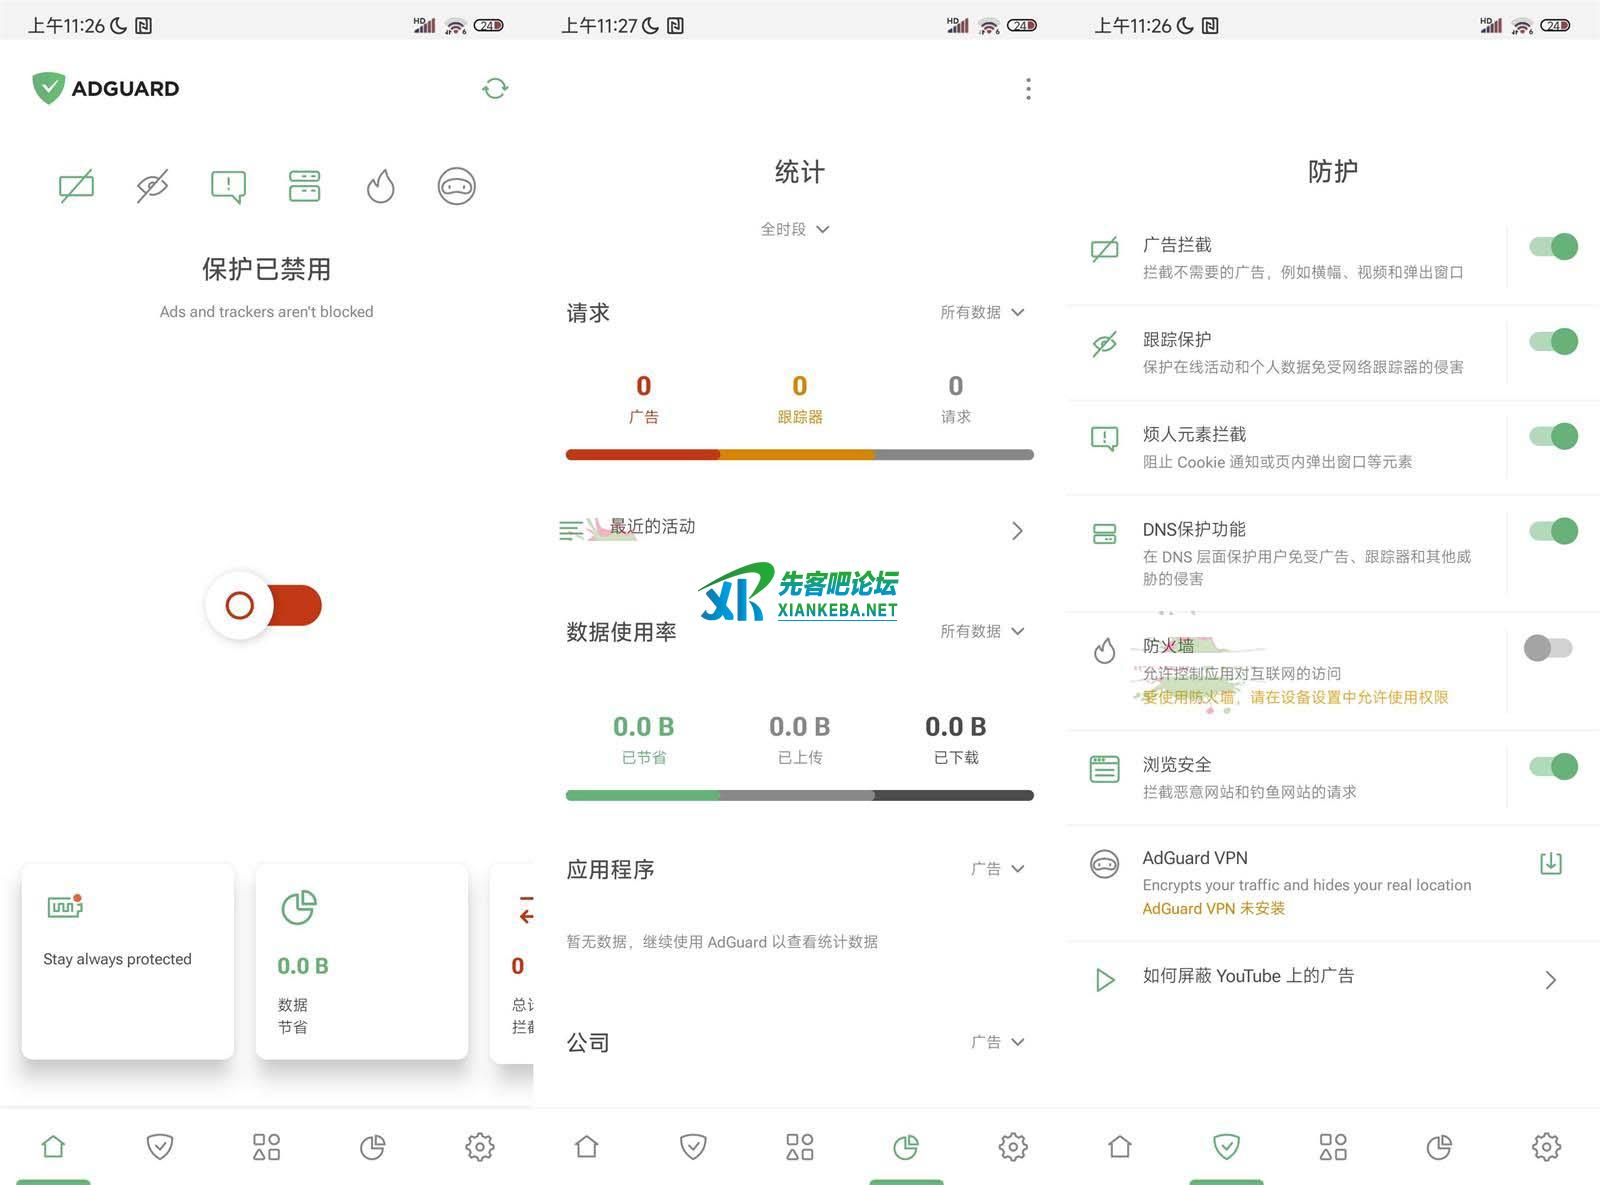
Task: Tap the crossed-eye tracking protection icon on home
Action: 152,186
